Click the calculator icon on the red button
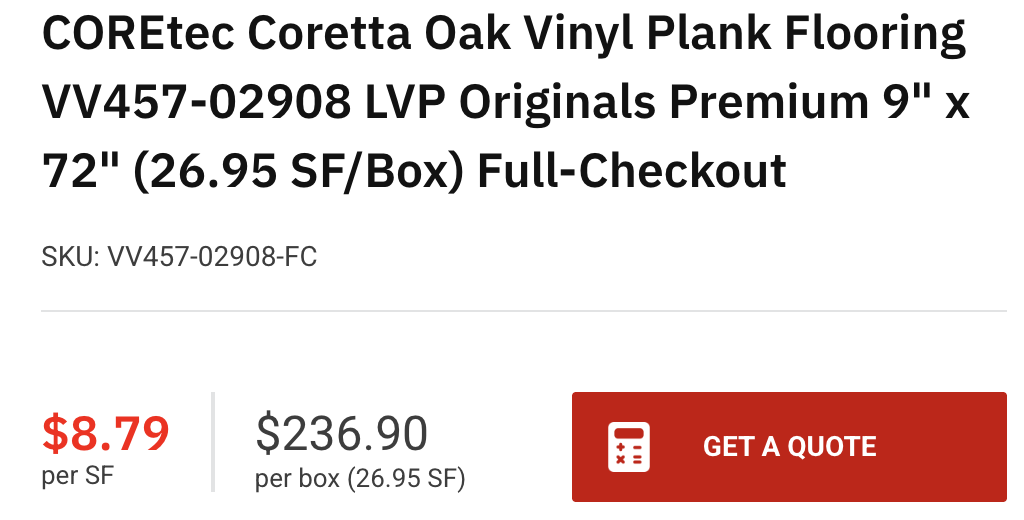 click(629, 447)
